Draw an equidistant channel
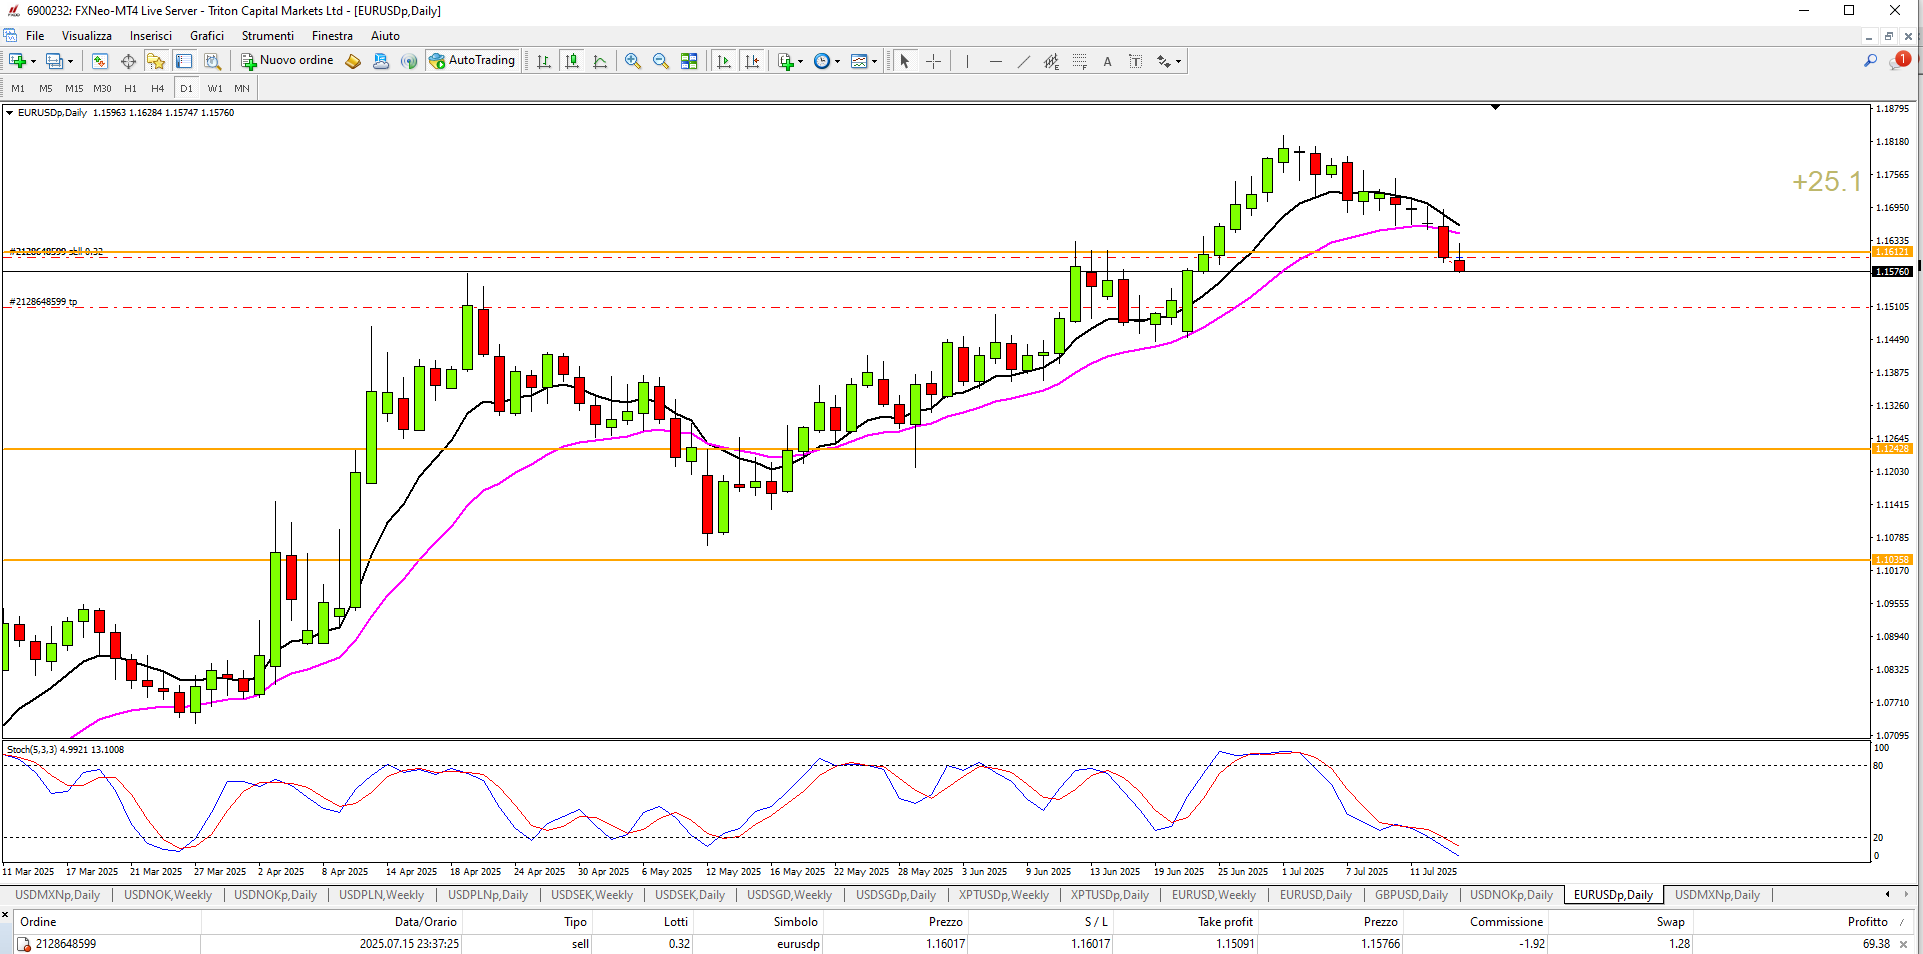Image resolution: width=1923 pixels, height=954 pixels. coord(1051,61)
